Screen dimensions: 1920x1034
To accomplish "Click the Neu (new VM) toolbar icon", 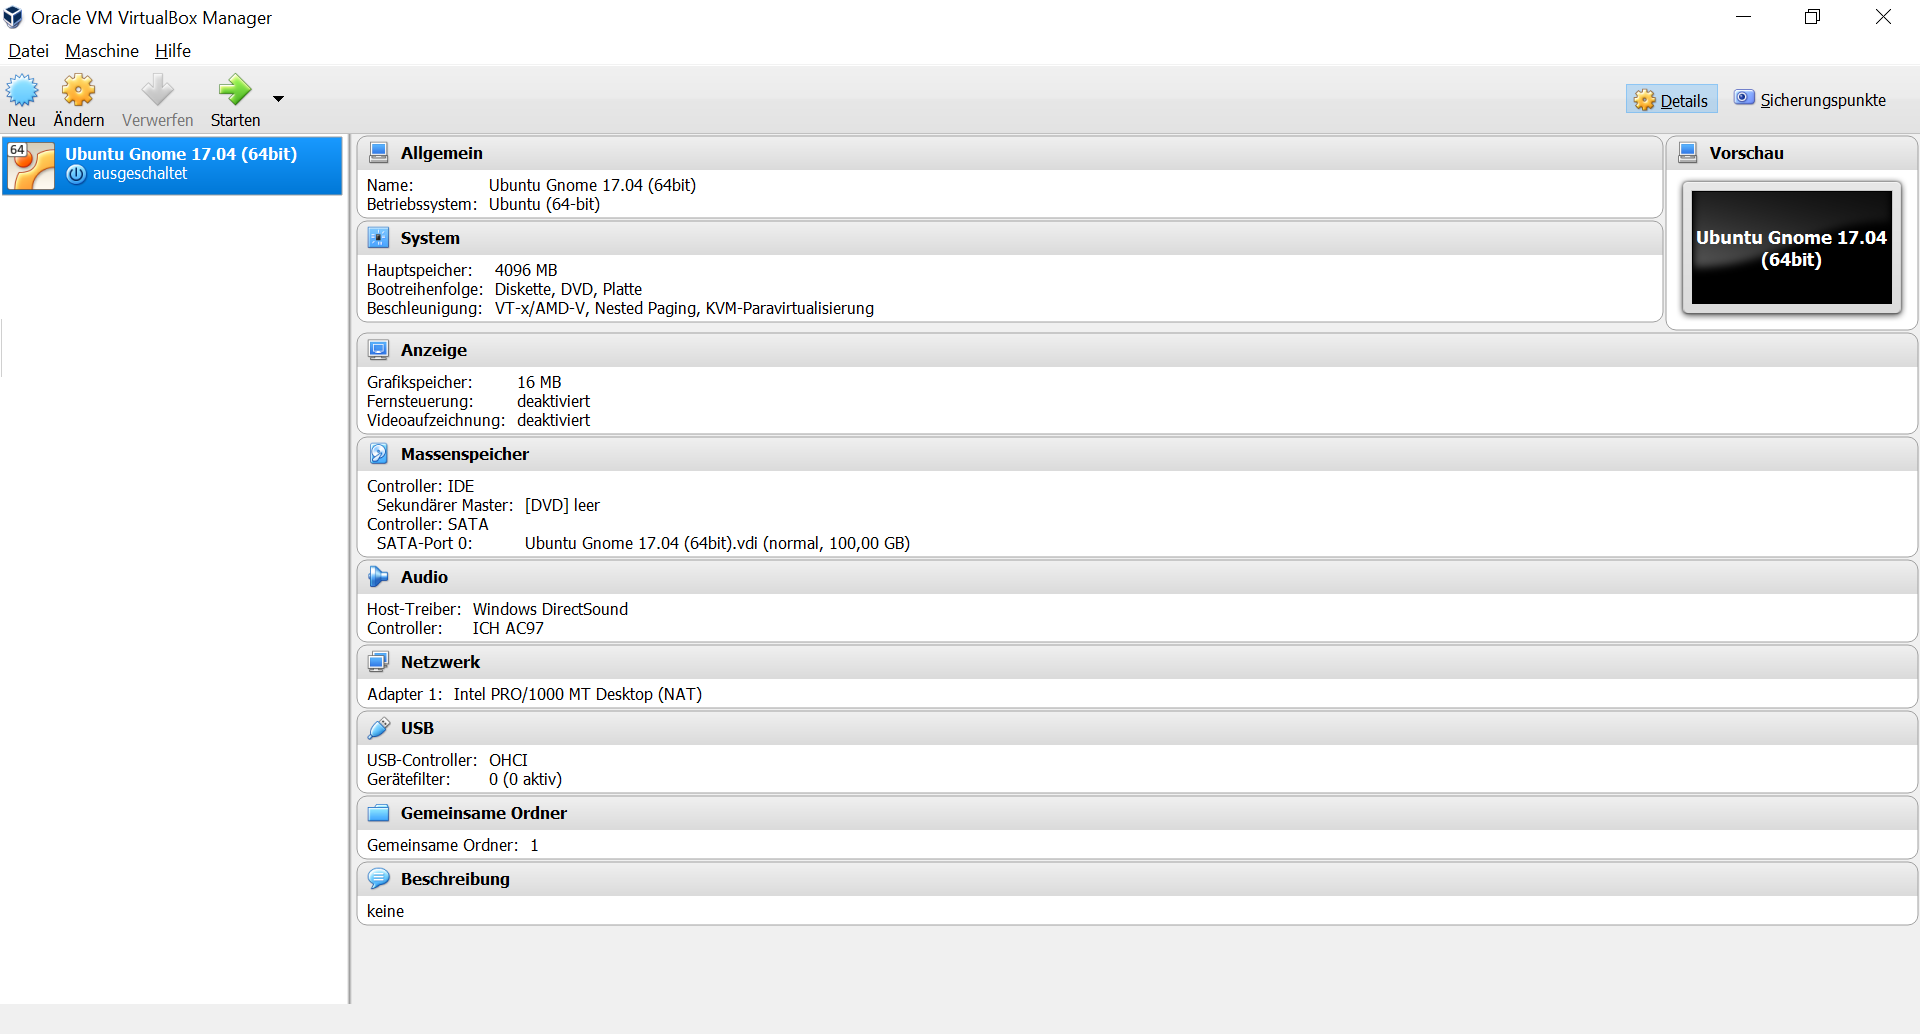I will (x=22, y=91).
